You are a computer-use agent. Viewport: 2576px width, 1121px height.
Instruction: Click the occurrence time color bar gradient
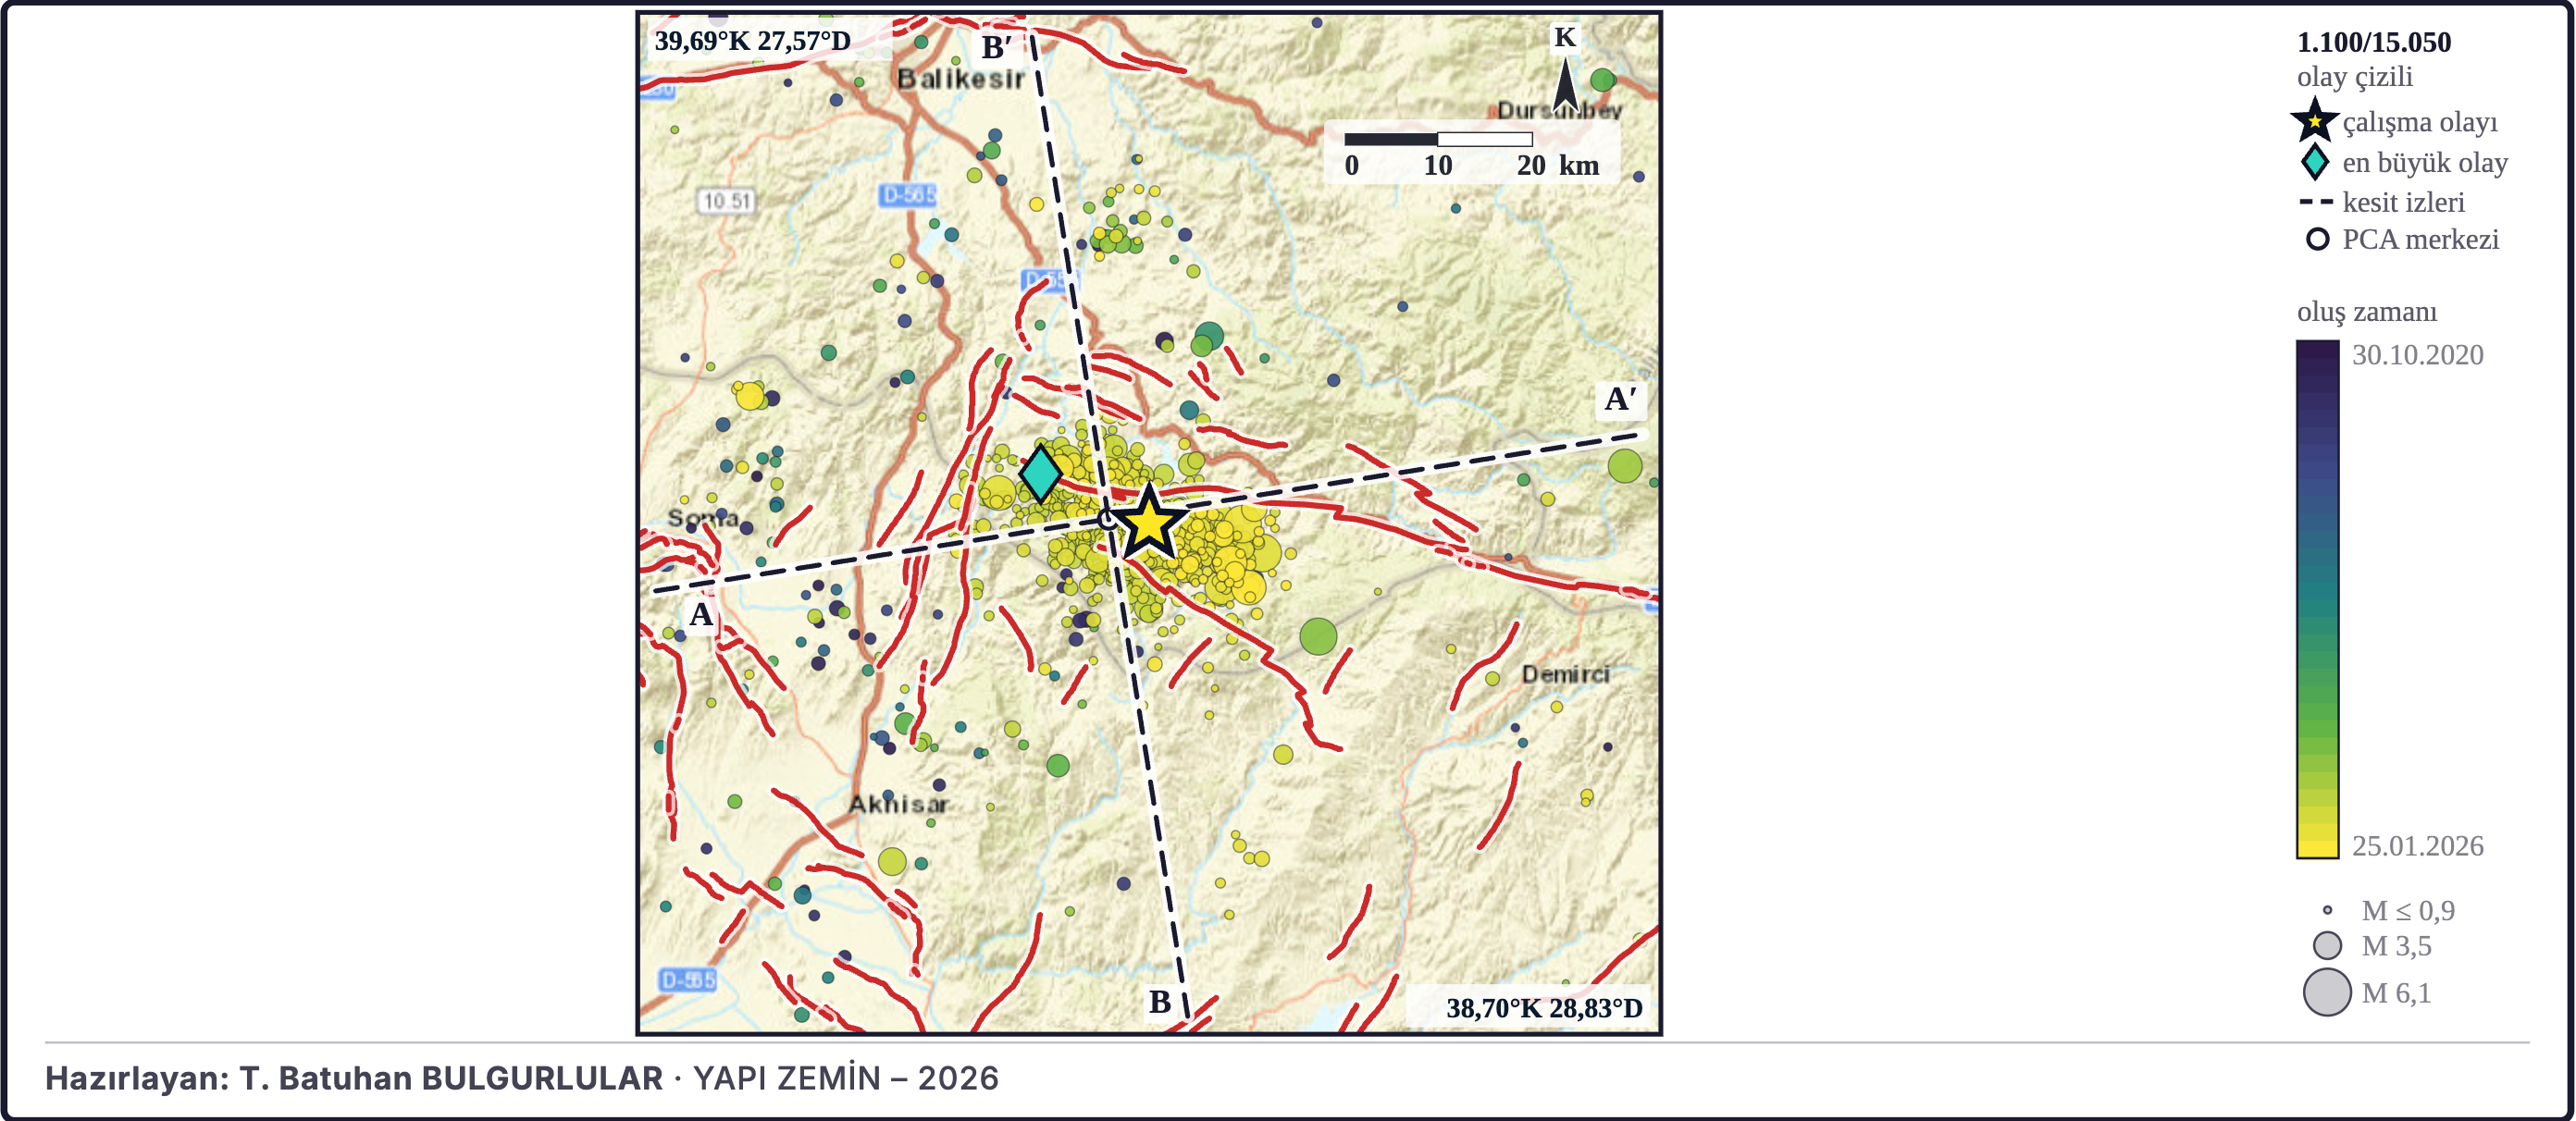click(x=2317, y=599)
